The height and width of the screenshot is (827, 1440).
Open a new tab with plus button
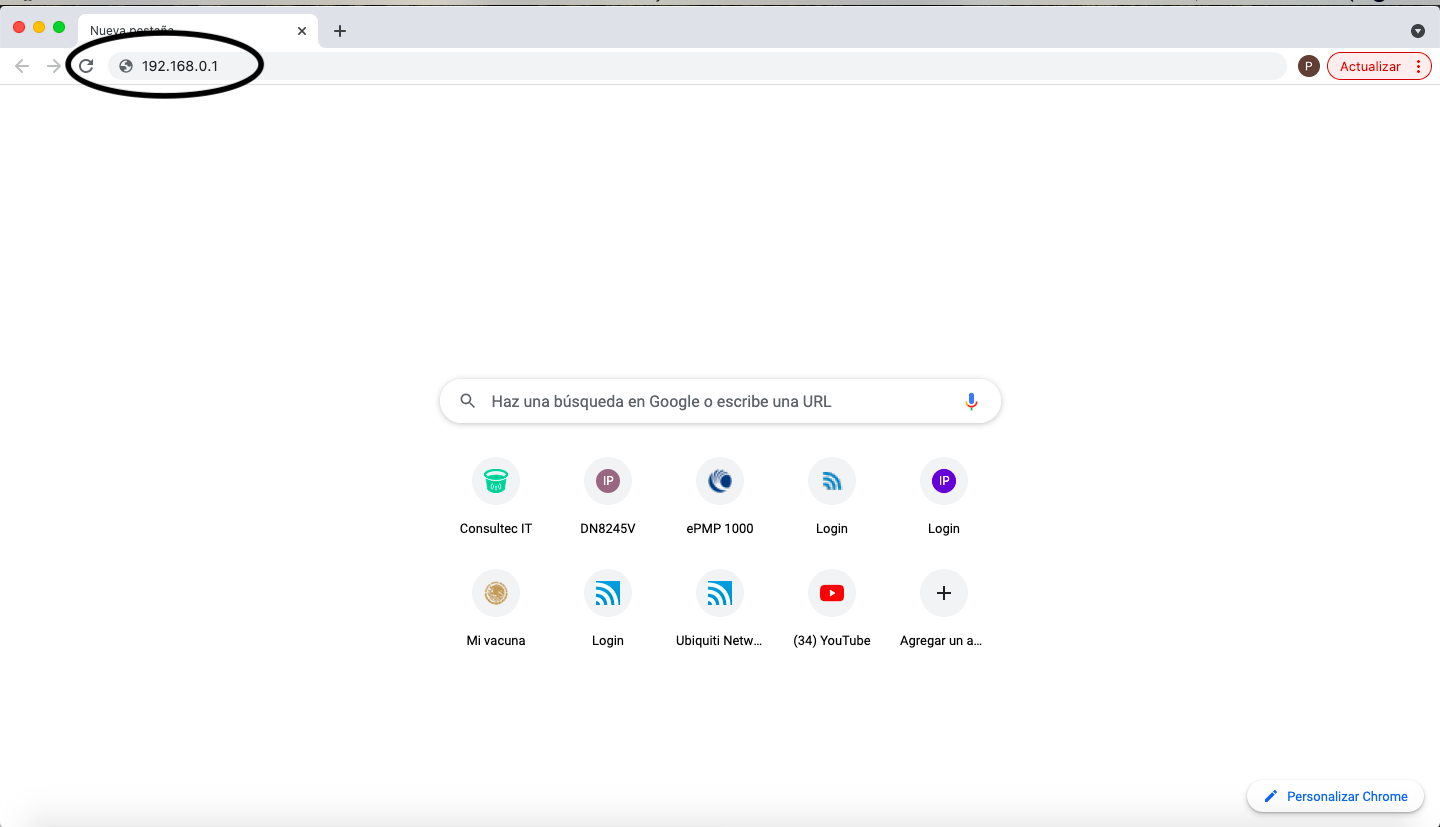pos(340,31)
